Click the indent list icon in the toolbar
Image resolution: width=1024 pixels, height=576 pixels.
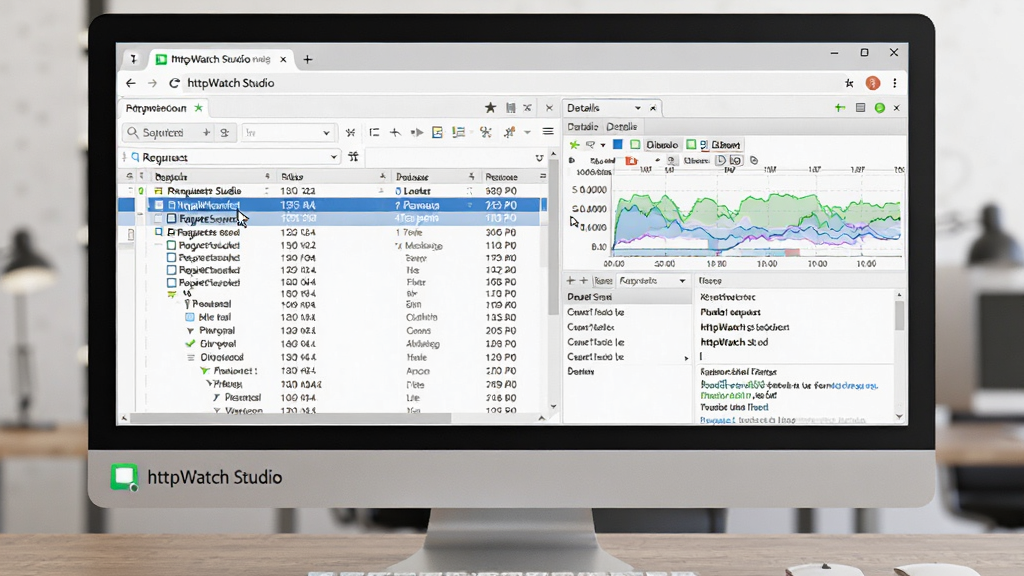[x=374, y=133]
